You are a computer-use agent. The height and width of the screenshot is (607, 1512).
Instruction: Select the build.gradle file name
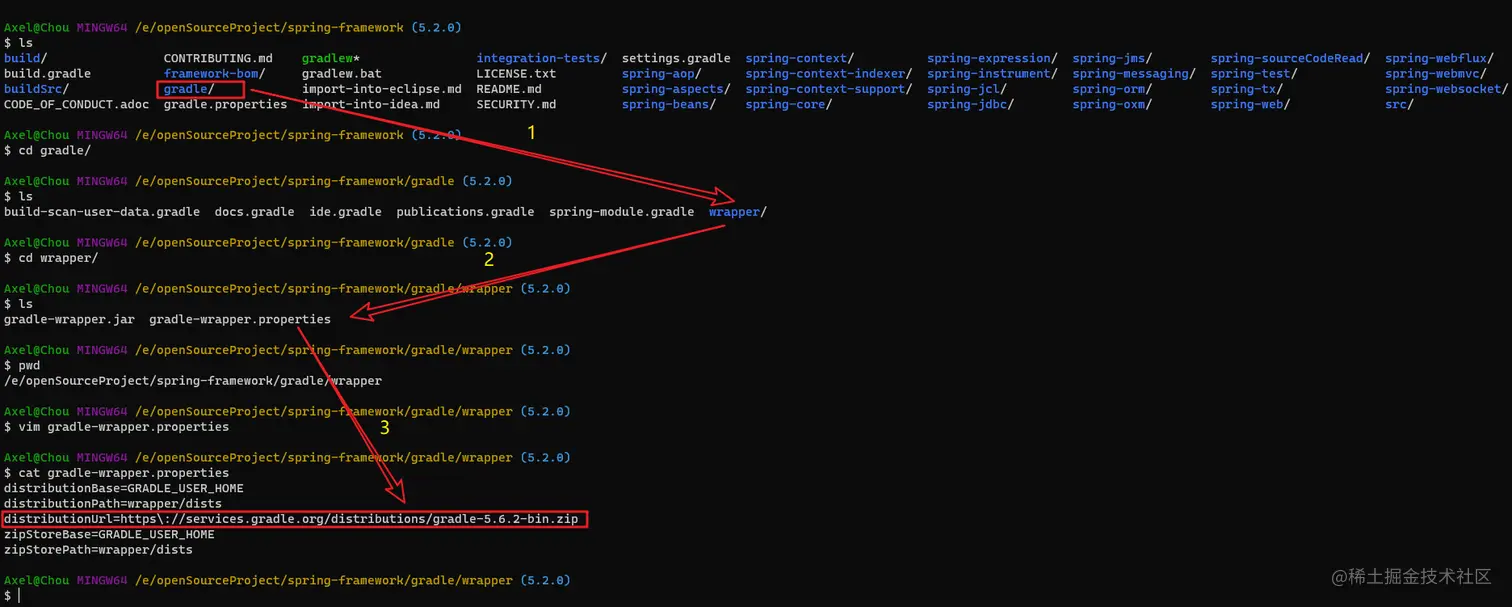(47, 74)
